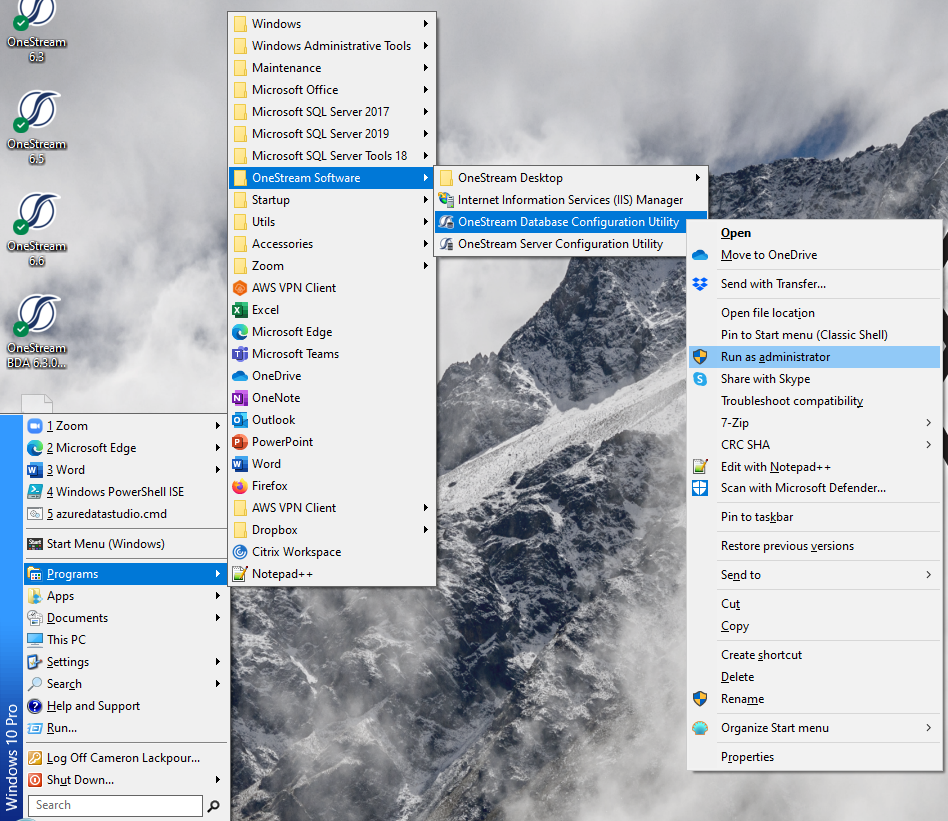Open the OneStream 6.5 desktop shortcut
The width and height of the screenshot is (948, 821).
(x=36, y=128)
